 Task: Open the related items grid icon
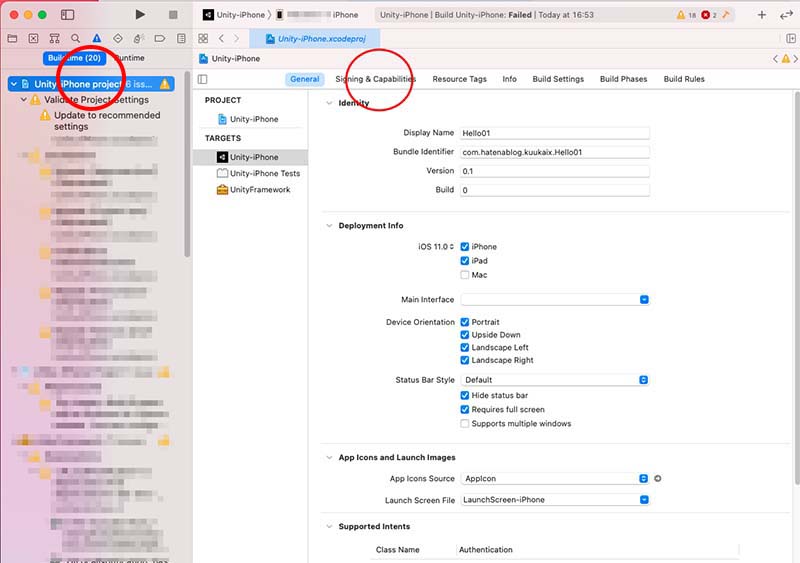click(x=203, y=38)
